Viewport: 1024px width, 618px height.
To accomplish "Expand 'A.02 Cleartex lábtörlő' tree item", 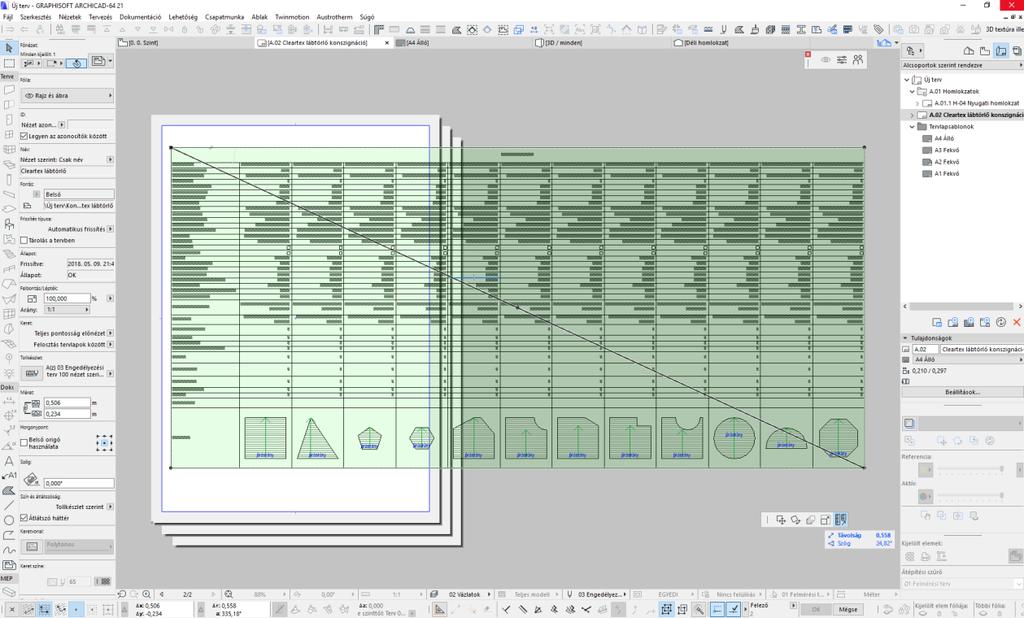I will point(912,115).
